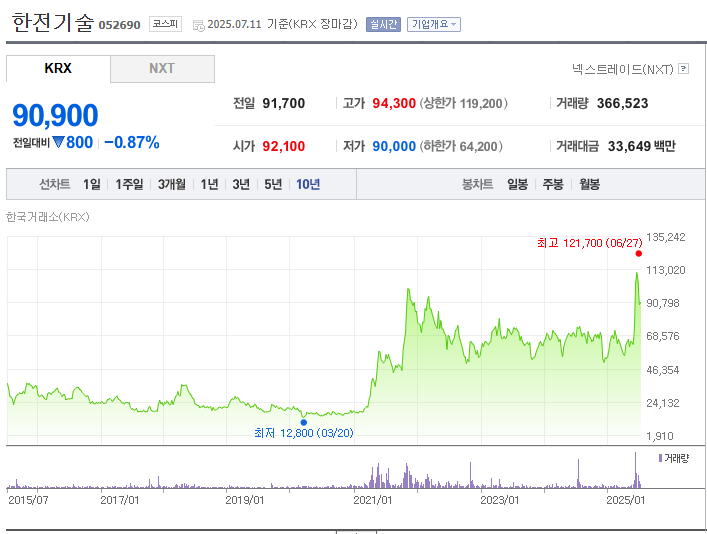Click the 2015/07 axis date label
707x534 pixels.
(x=28, y=500)
